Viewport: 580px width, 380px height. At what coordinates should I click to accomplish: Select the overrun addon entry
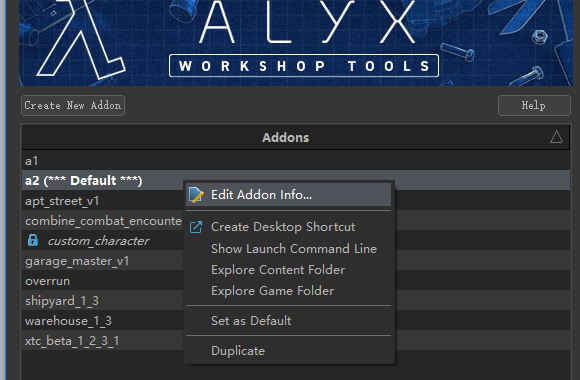tap(102, 280)
